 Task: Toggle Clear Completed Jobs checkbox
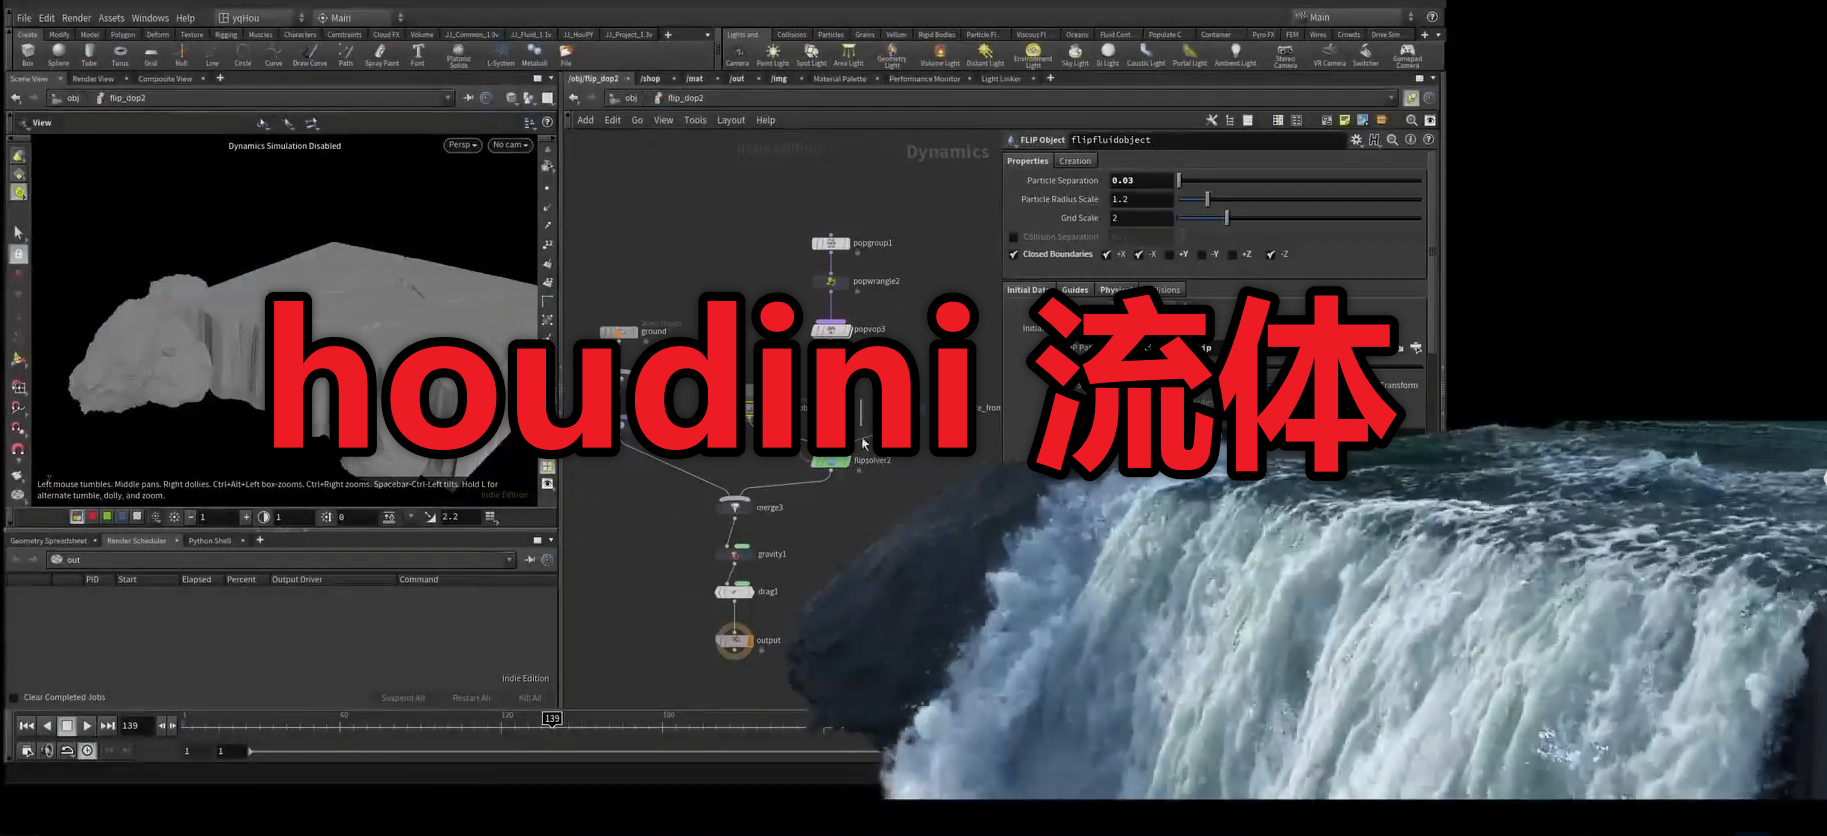(x=14, y=698)
